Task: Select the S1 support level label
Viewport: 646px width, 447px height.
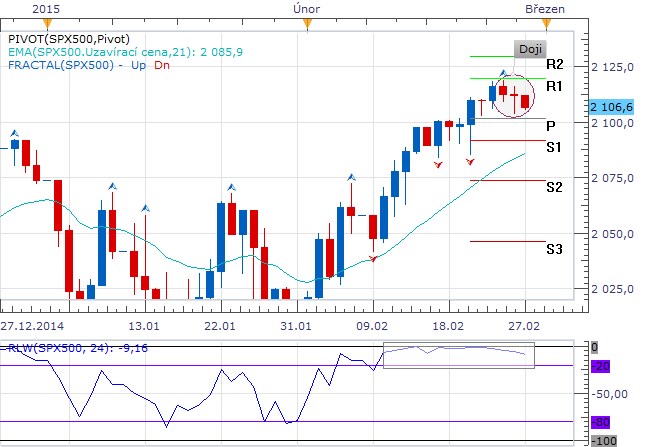Action: coord(554,147)
